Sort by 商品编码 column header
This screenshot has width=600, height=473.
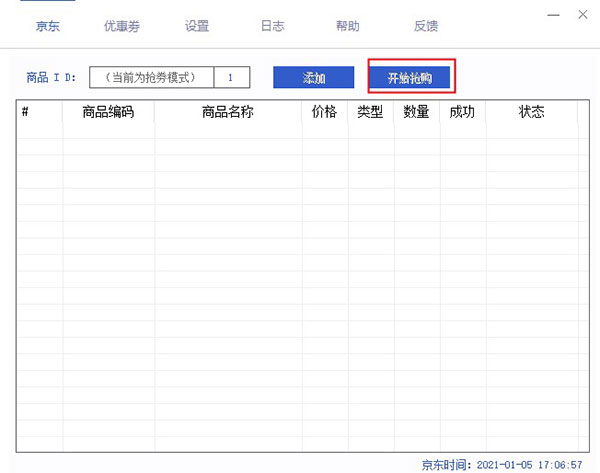tap(108, 113)
